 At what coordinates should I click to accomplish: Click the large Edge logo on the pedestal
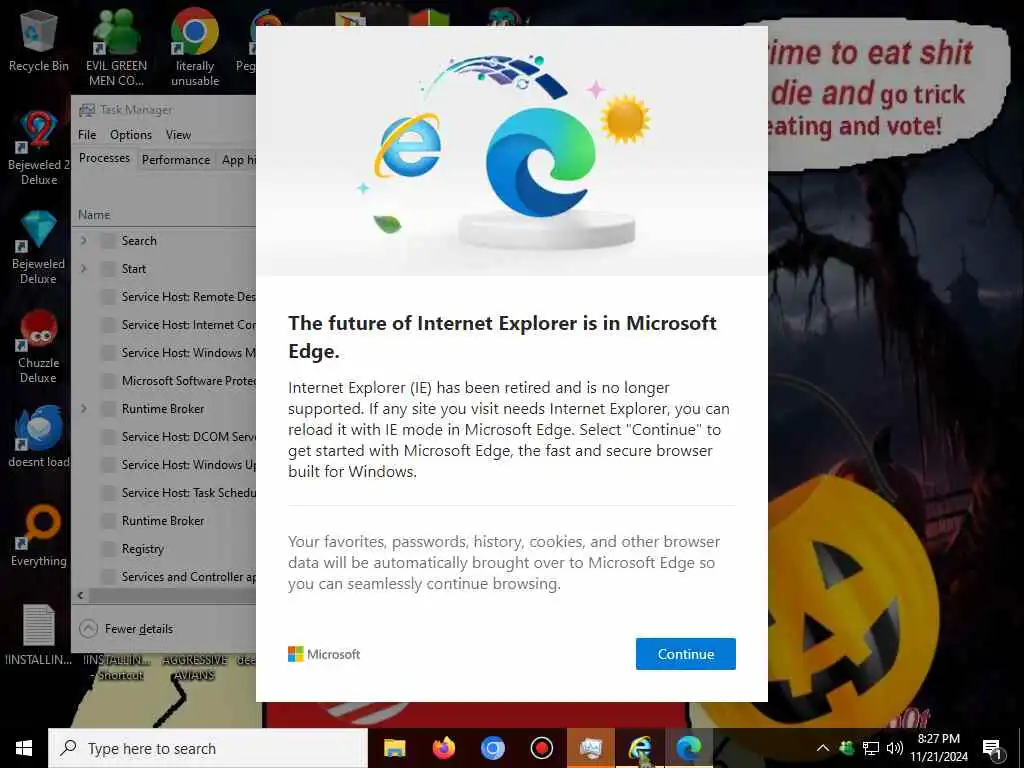(x=541, y=162)
